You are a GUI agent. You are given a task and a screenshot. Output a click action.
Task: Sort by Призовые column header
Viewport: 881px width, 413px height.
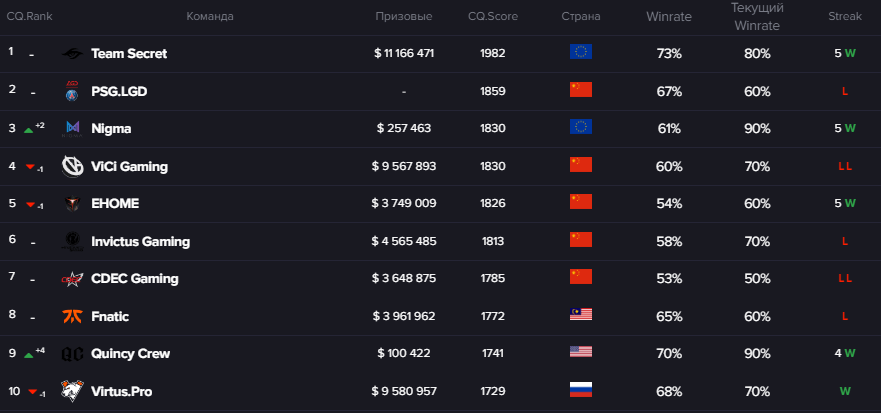404,17
